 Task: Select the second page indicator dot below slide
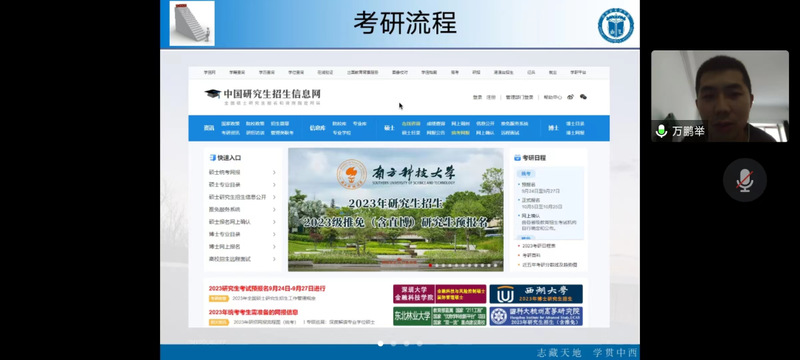[393, 344]
